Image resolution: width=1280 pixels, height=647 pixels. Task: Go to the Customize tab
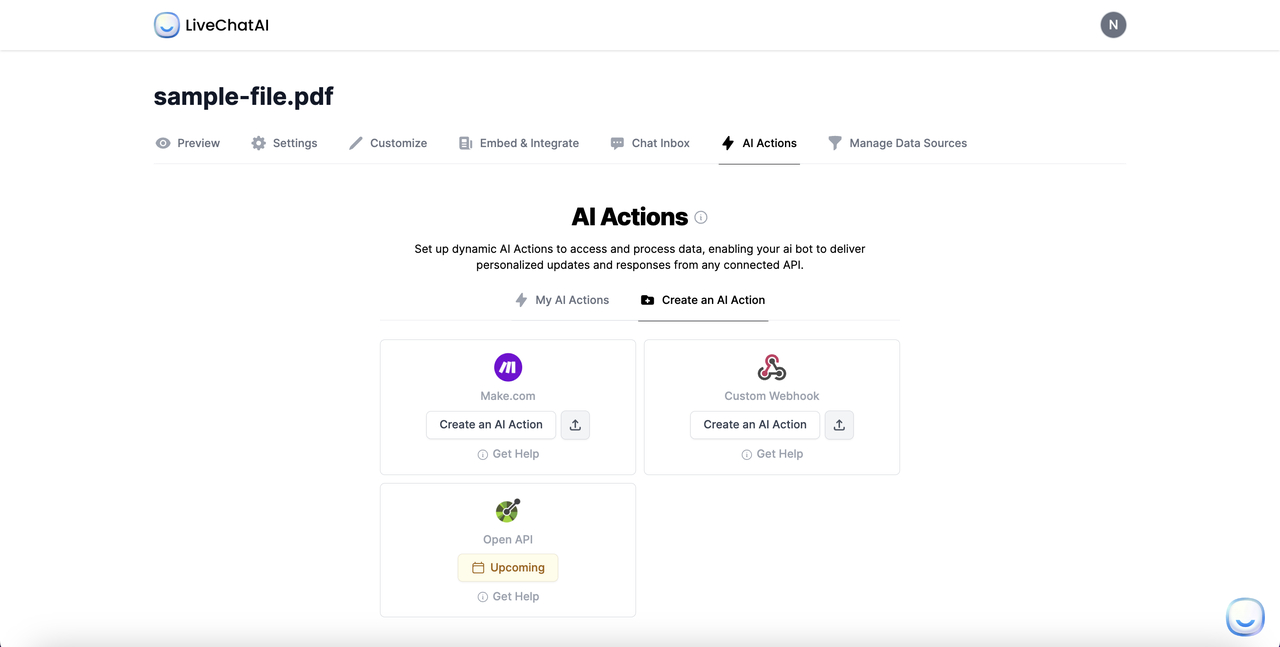tap(388, 143)
